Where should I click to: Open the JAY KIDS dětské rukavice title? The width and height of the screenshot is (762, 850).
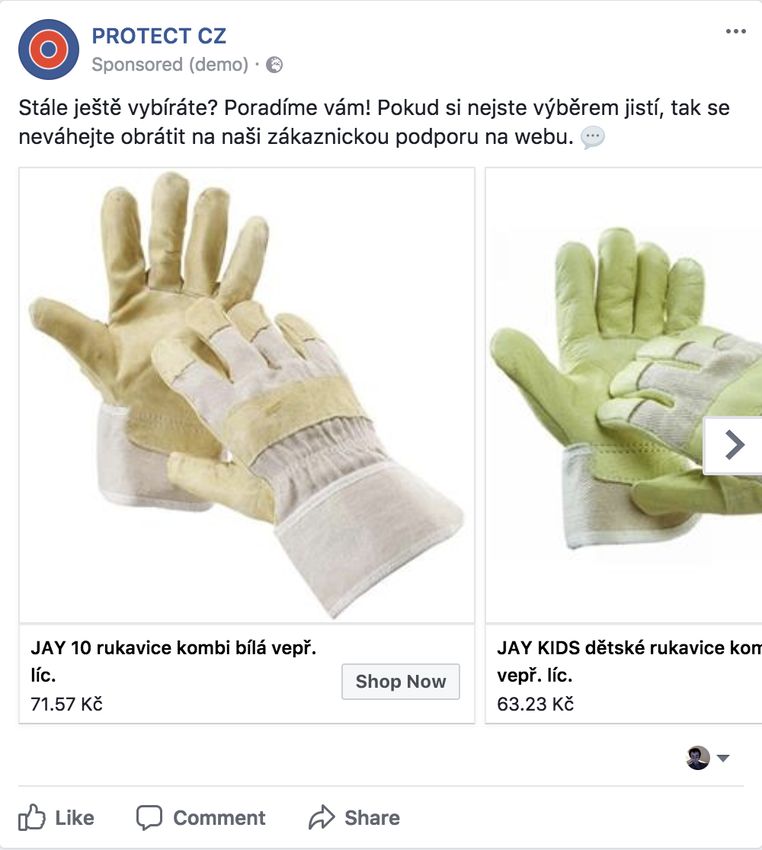(629, 661)
